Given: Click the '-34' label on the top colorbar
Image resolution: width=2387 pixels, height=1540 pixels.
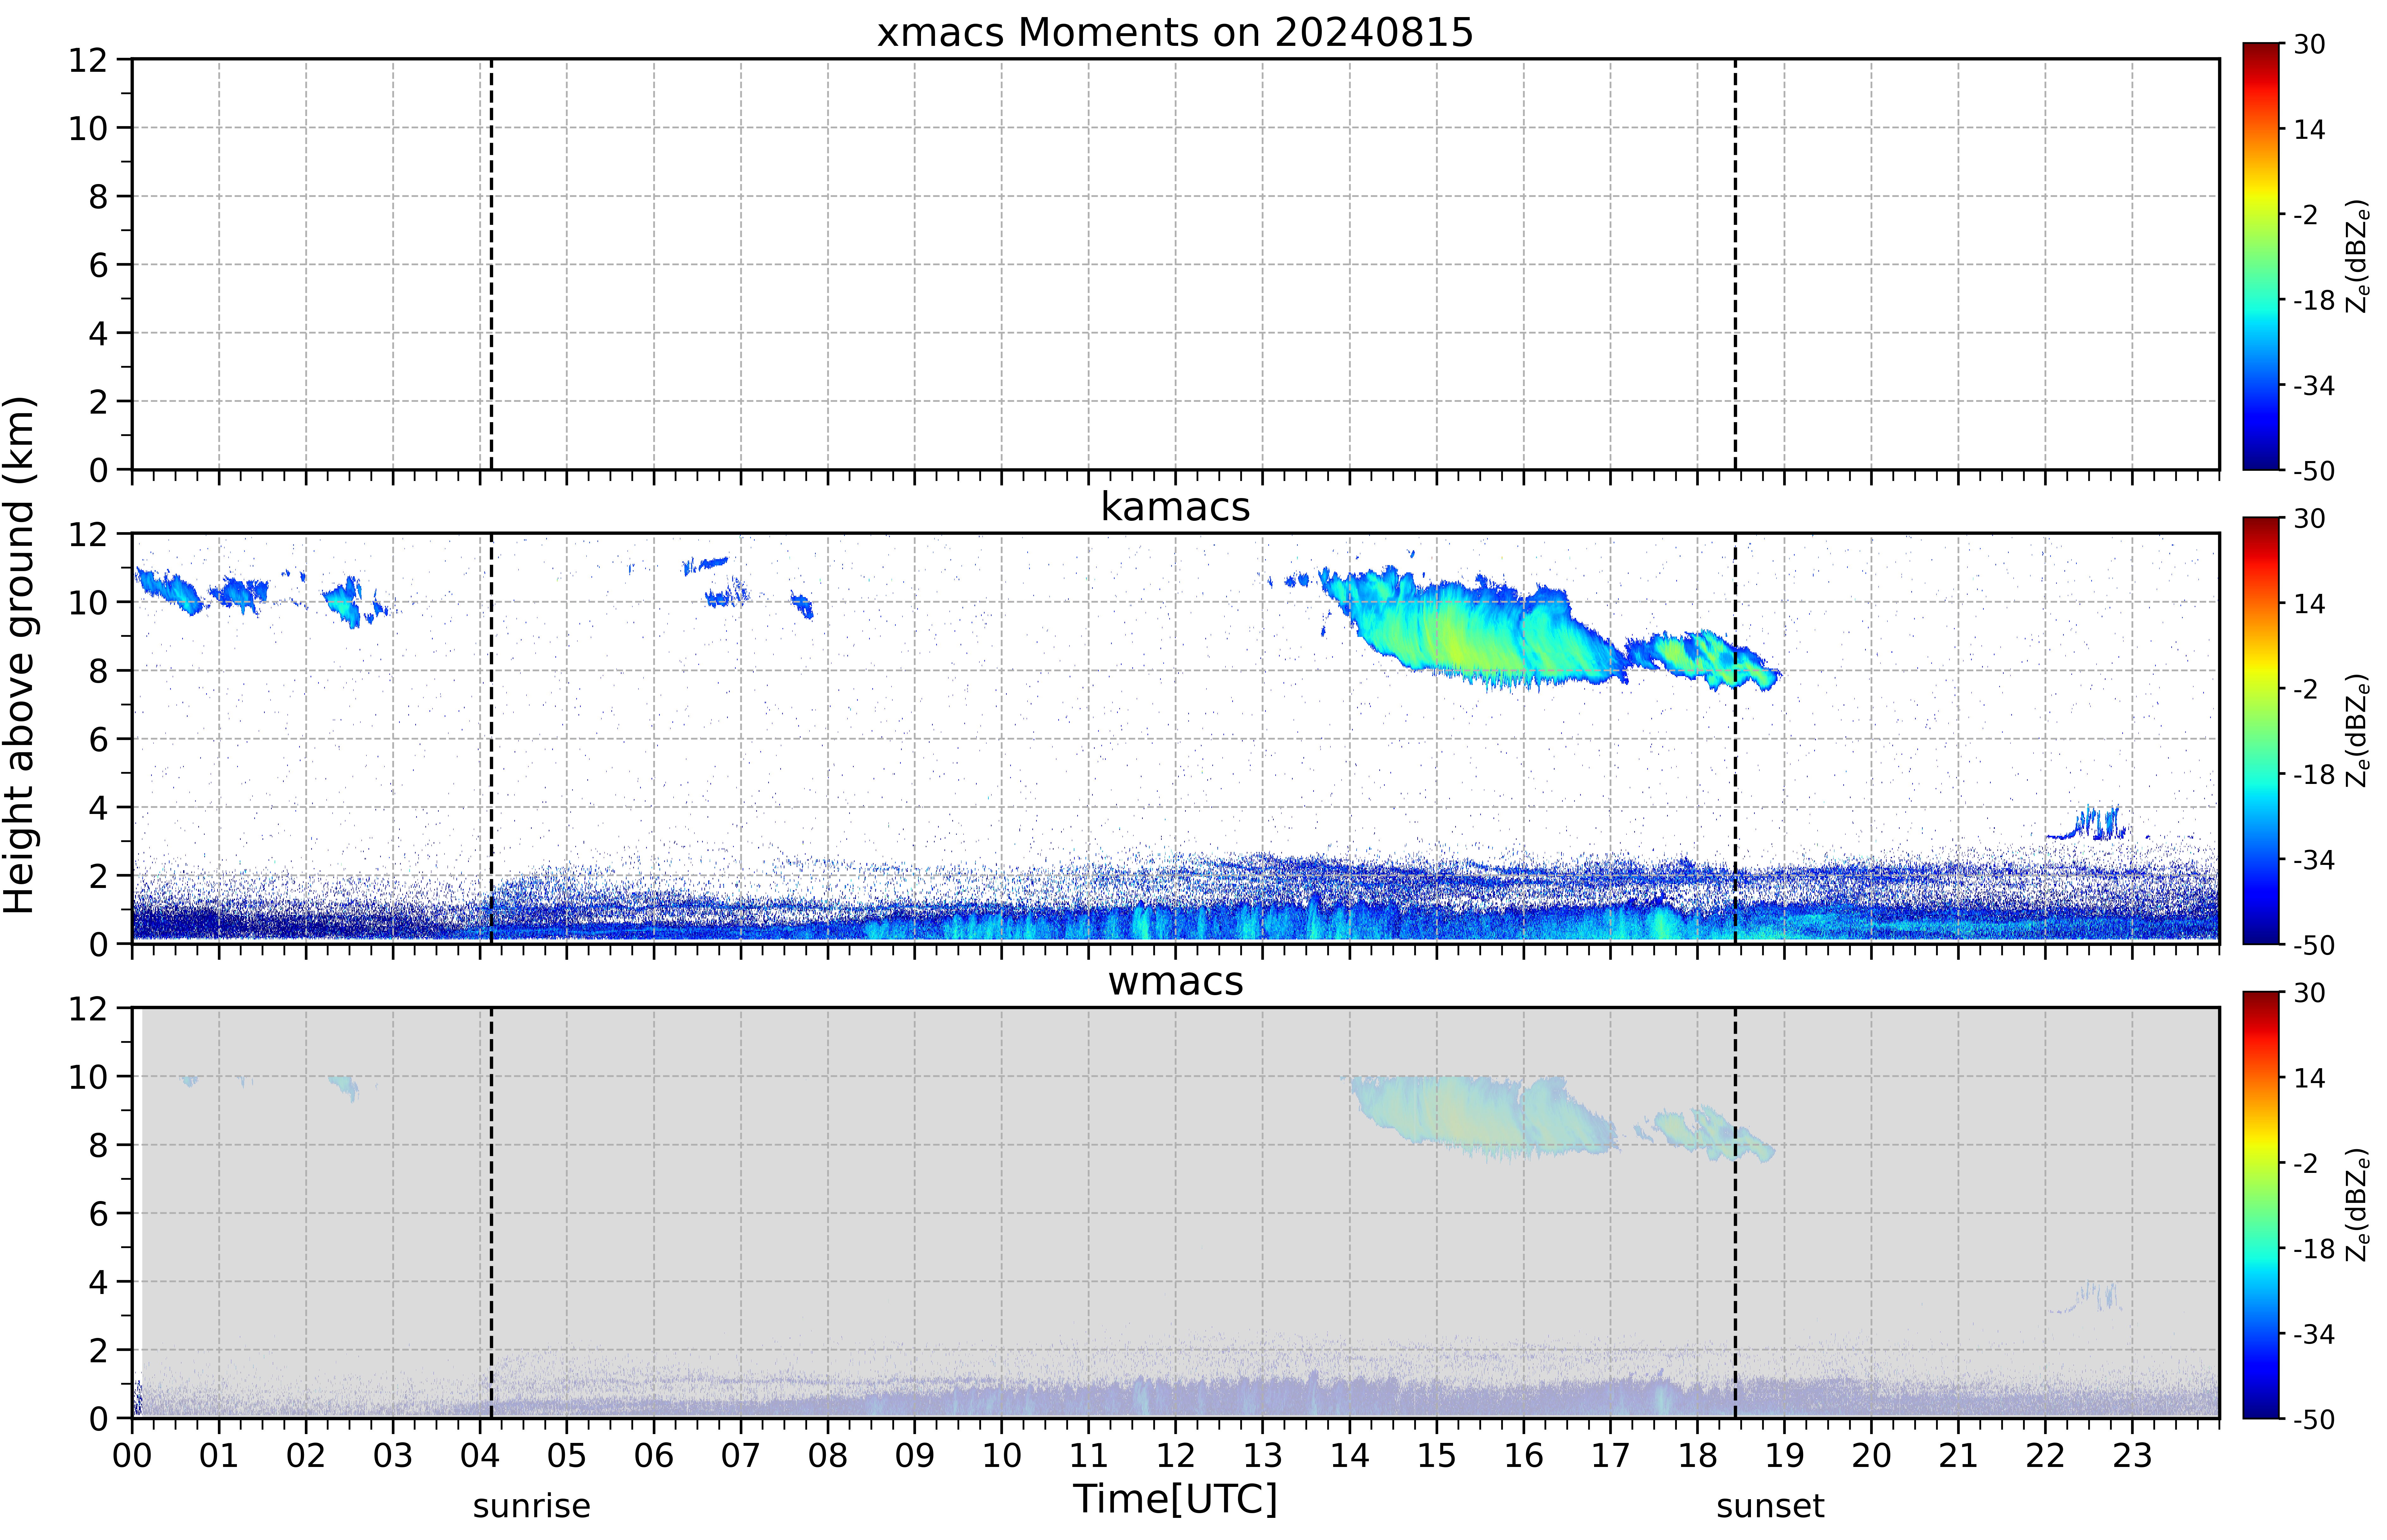Looking at the screenshot, I should (2314, 385).
